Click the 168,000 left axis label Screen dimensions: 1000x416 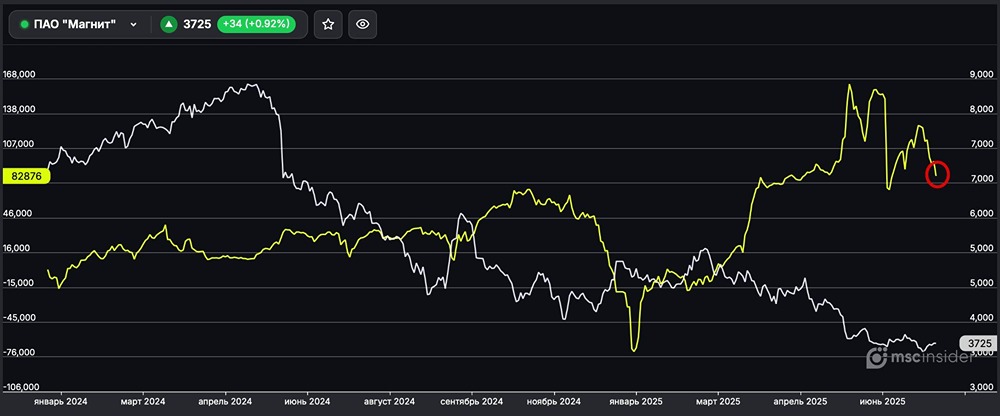(20, 75)
